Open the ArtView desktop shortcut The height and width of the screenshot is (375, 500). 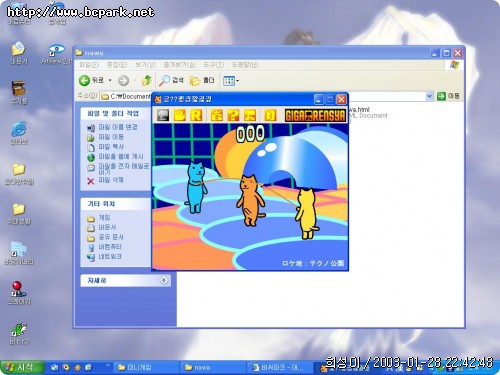[x=57, y=54]
